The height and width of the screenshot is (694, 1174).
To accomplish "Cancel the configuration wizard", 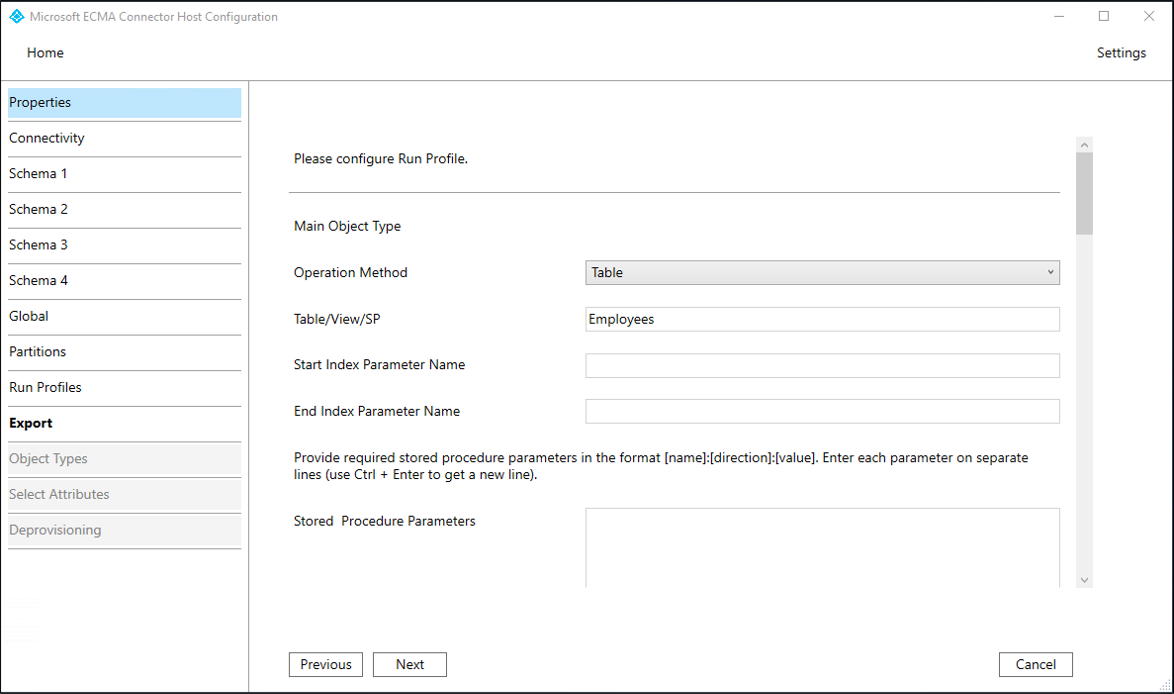I will tap(1035, 664).
